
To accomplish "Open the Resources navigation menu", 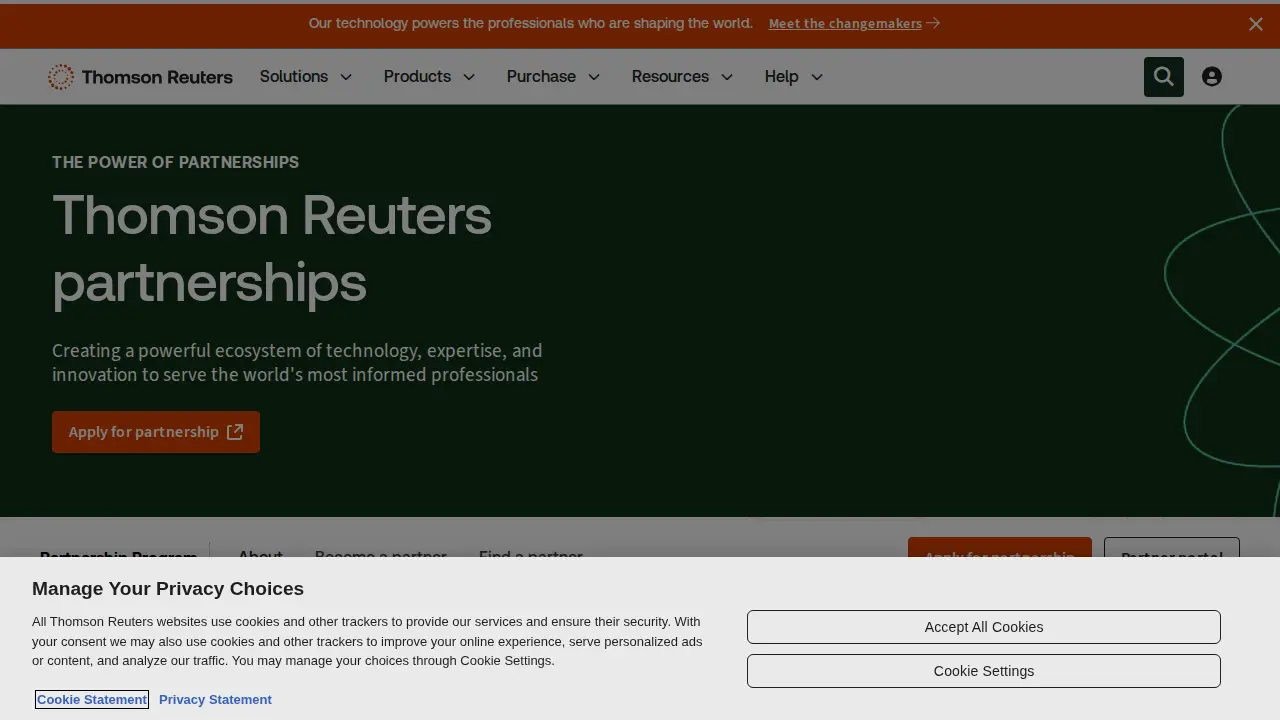I will coord(682,77).
